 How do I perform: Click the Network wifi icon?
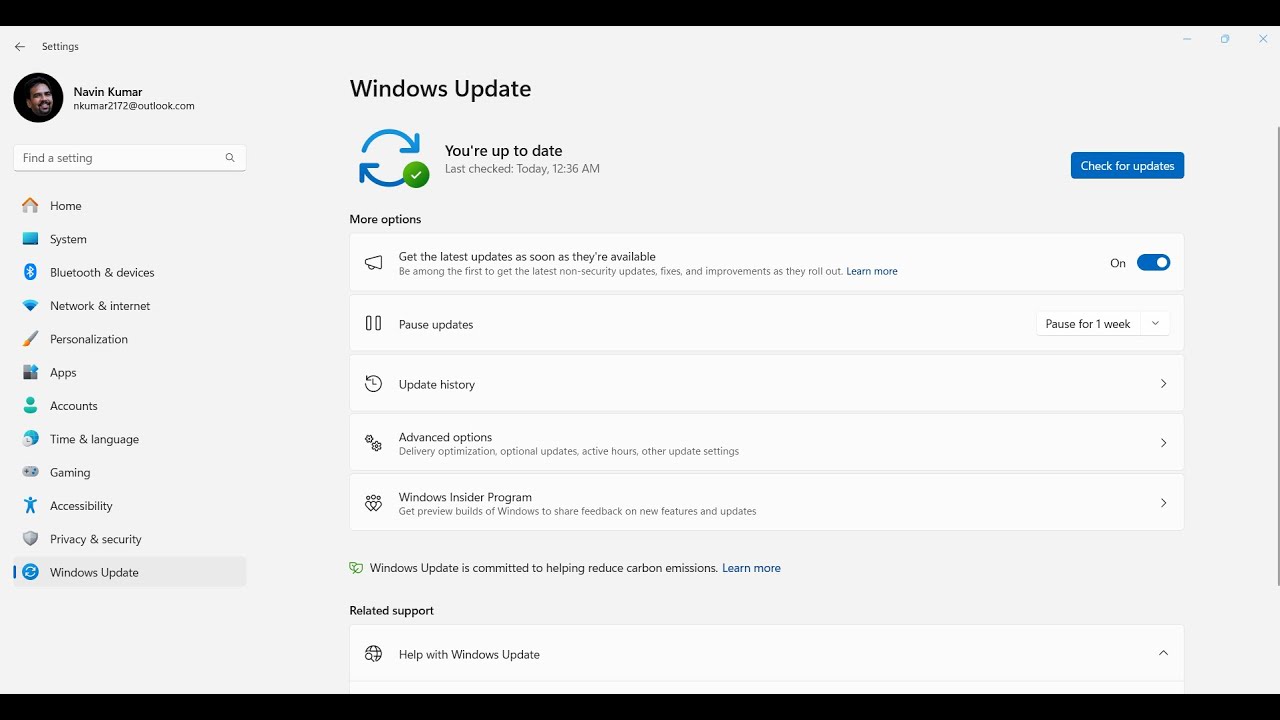tap(30, 306)
